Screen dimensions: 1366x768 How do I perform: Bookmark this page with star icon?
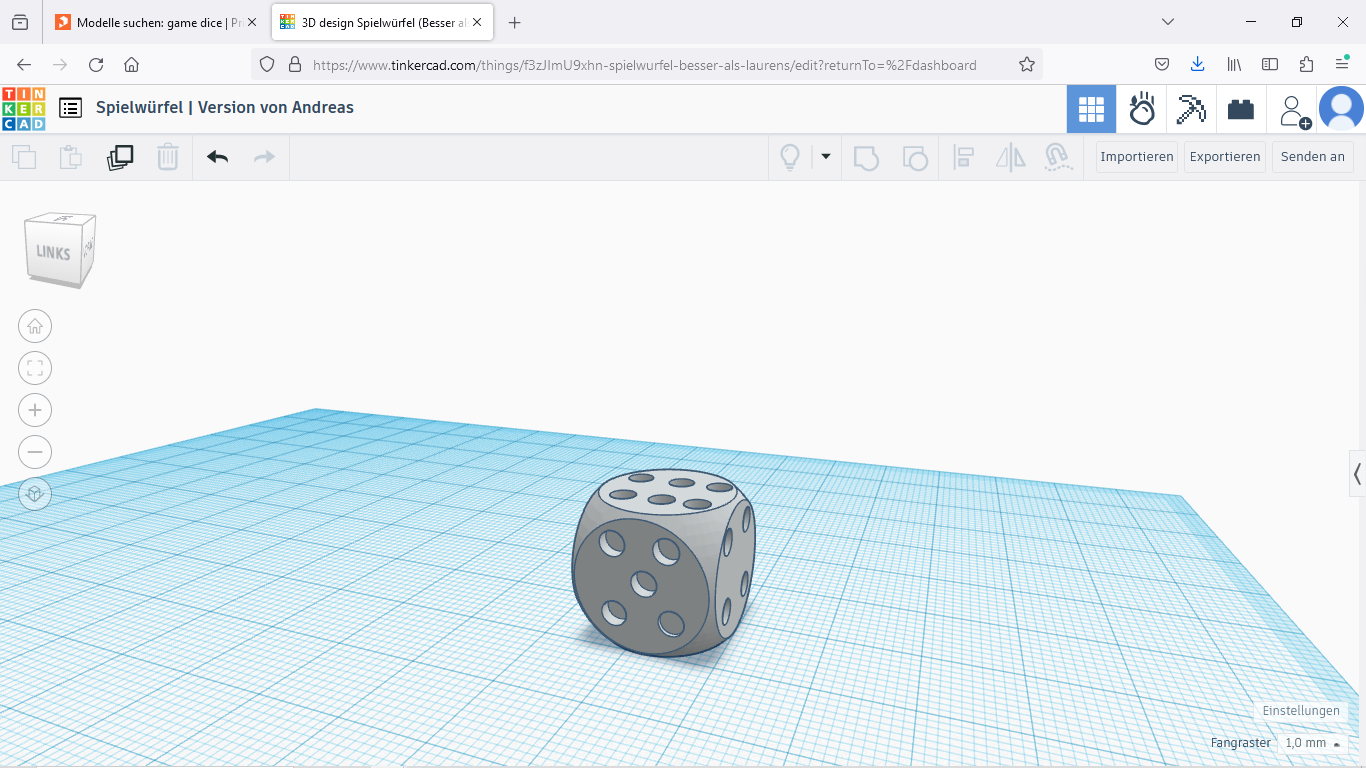click(1027, 65)
